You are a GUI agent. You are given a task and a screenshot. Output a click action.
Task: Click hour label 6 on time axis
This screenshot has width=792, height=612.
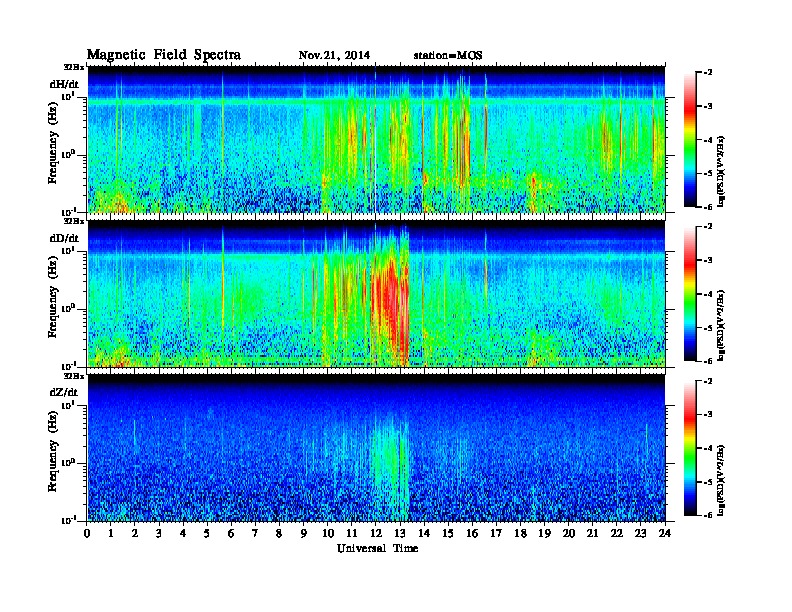(x=231, y=534)
